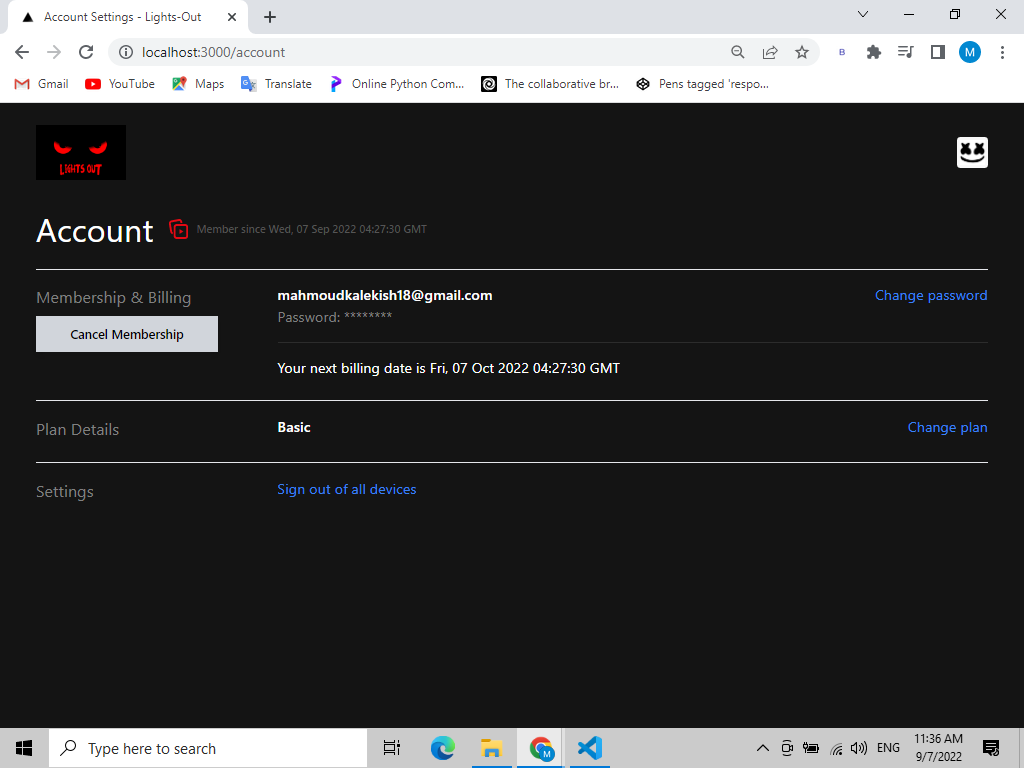Open the tab search chevron
Viewport: 1024px width, 768px height.
click(x=862, y=15)
